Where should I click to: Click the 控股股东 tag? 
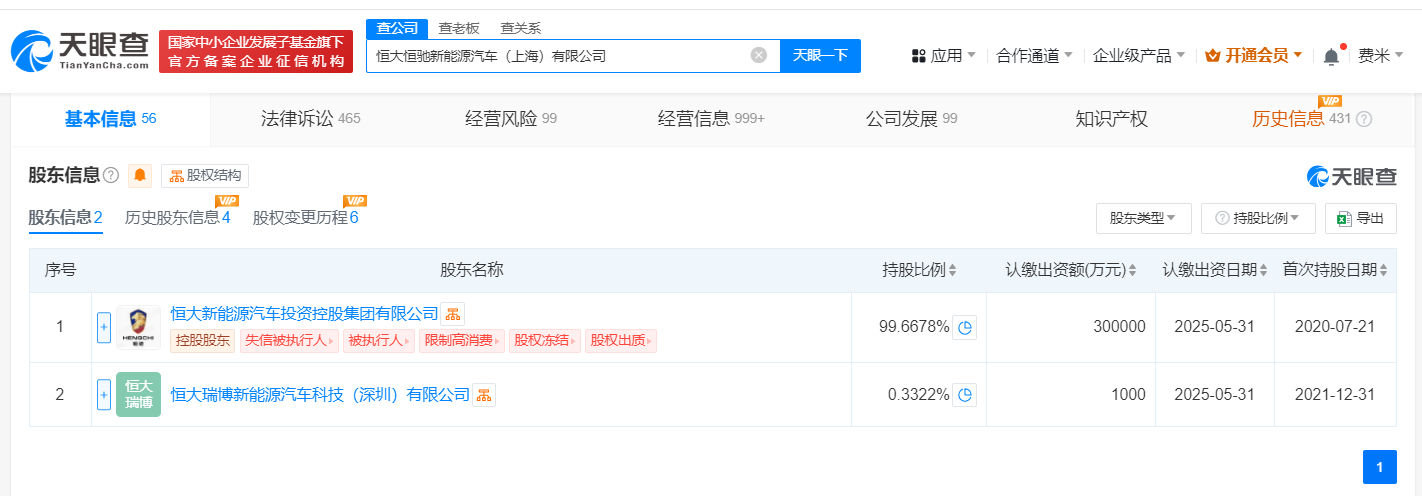[203, 340]
